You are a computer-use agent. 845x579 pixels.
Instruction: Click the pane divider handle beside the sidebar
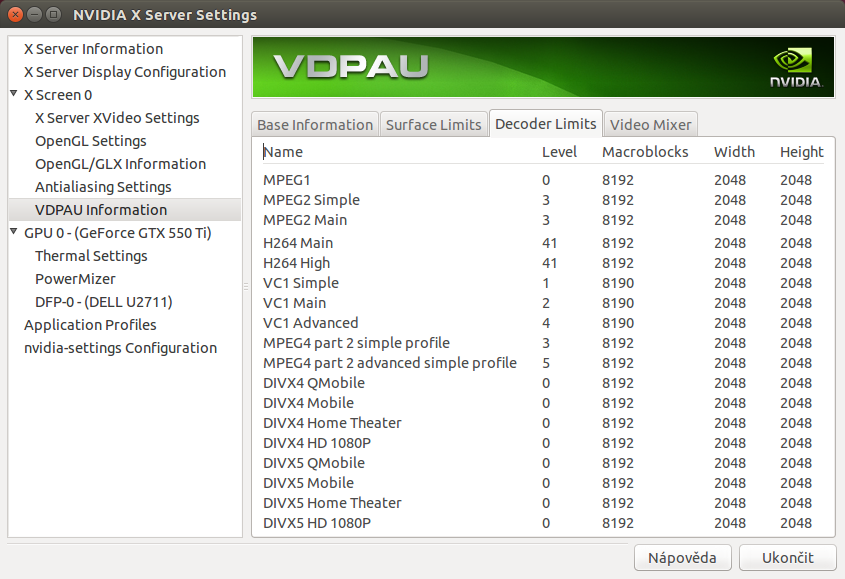click(246, 286)
